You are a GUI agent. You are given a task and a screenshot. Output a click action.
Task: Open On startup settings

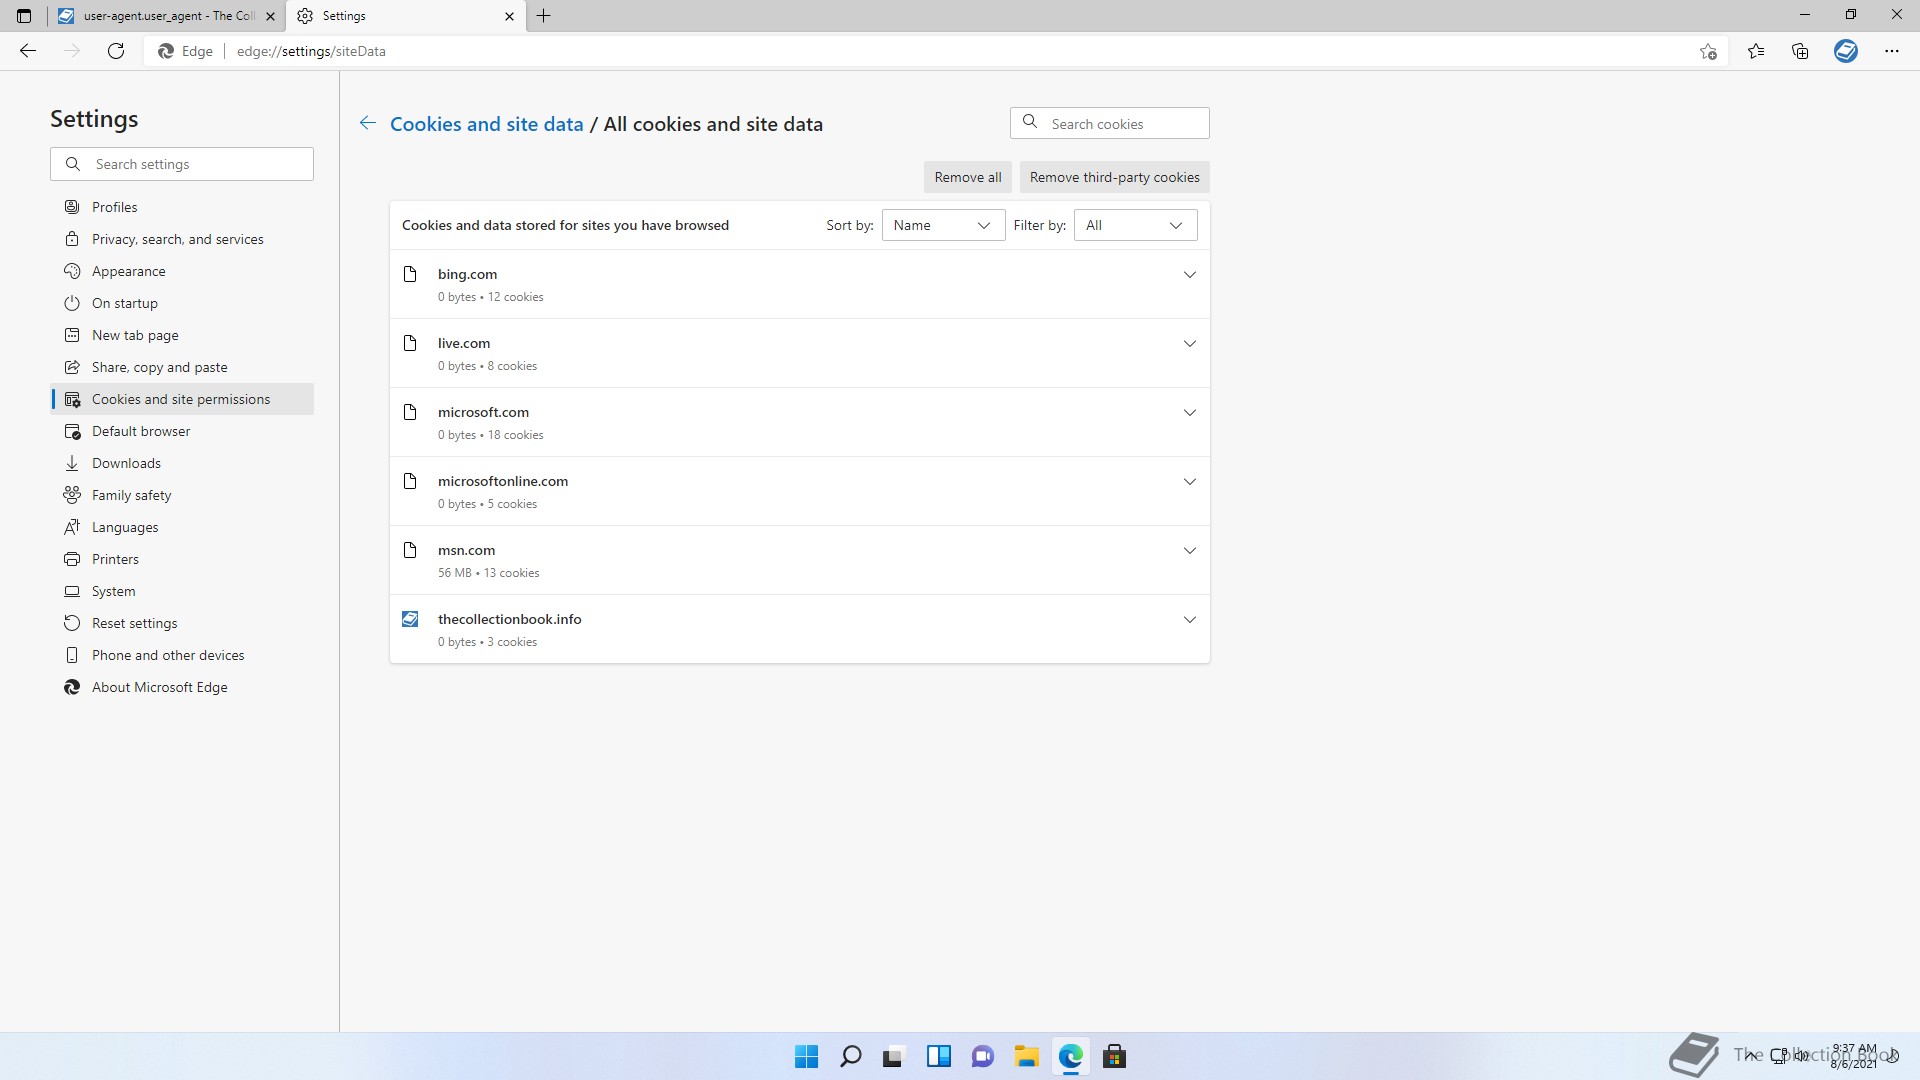click(x=182, y=303)
